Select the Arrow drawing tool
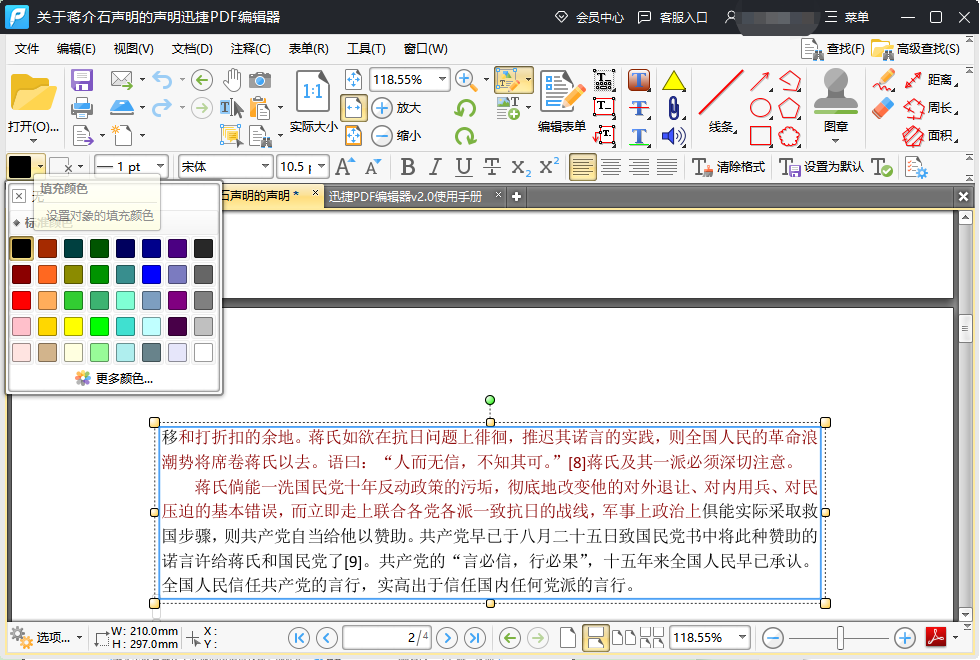 [x=760, y=81]
